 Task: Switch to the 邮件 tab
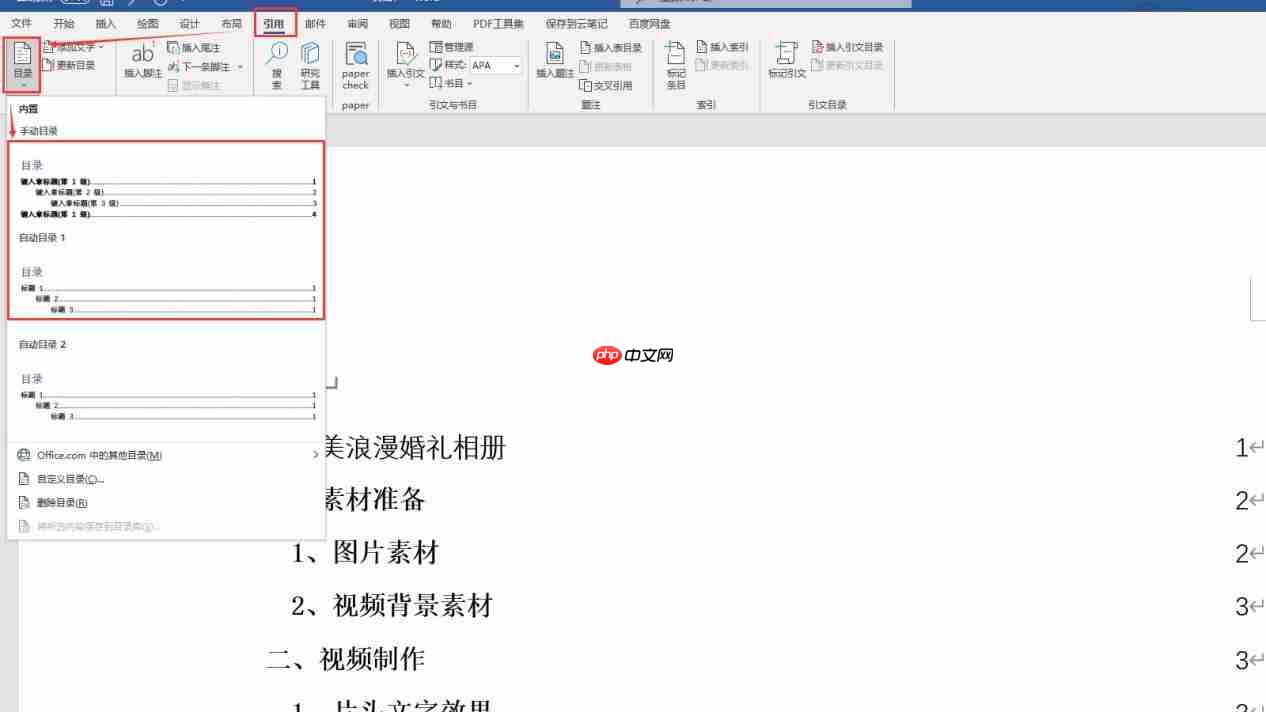pyautogui.click(x=315, y=23)
